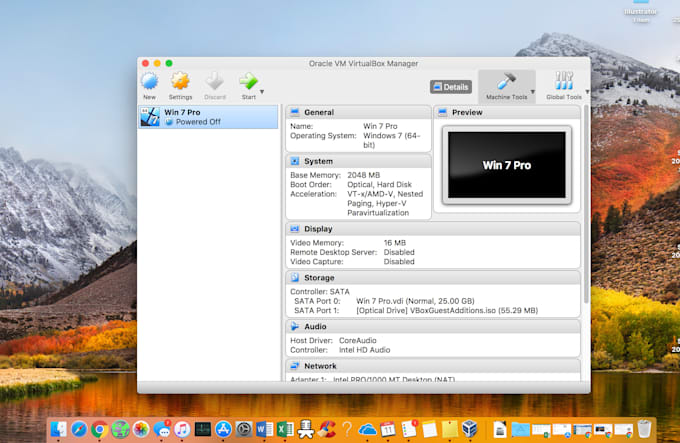
Task: Click the Audio section speaker icon
Action: (x=295, y=326)
